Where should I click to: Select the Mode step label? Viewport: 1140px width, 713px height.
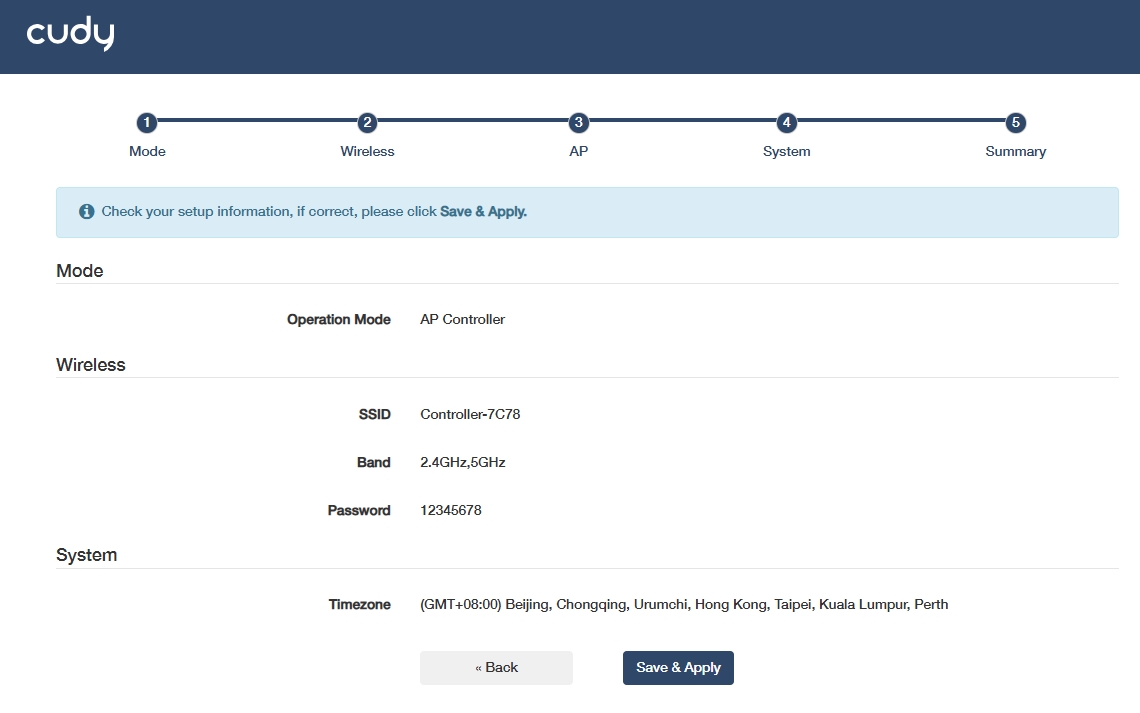pos(147,151)
